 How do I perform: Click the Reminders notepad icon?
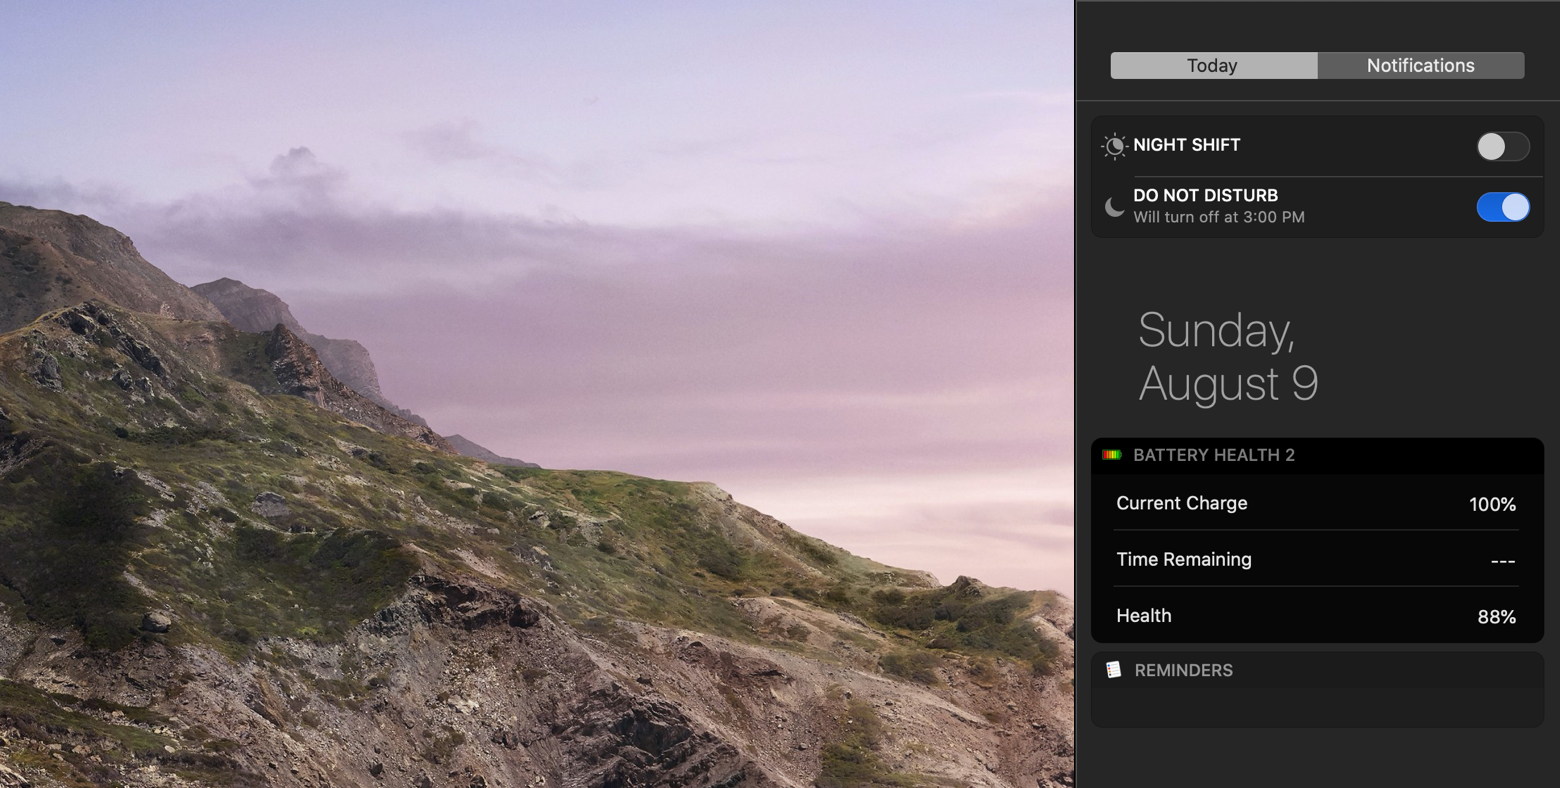point(1113,670)
